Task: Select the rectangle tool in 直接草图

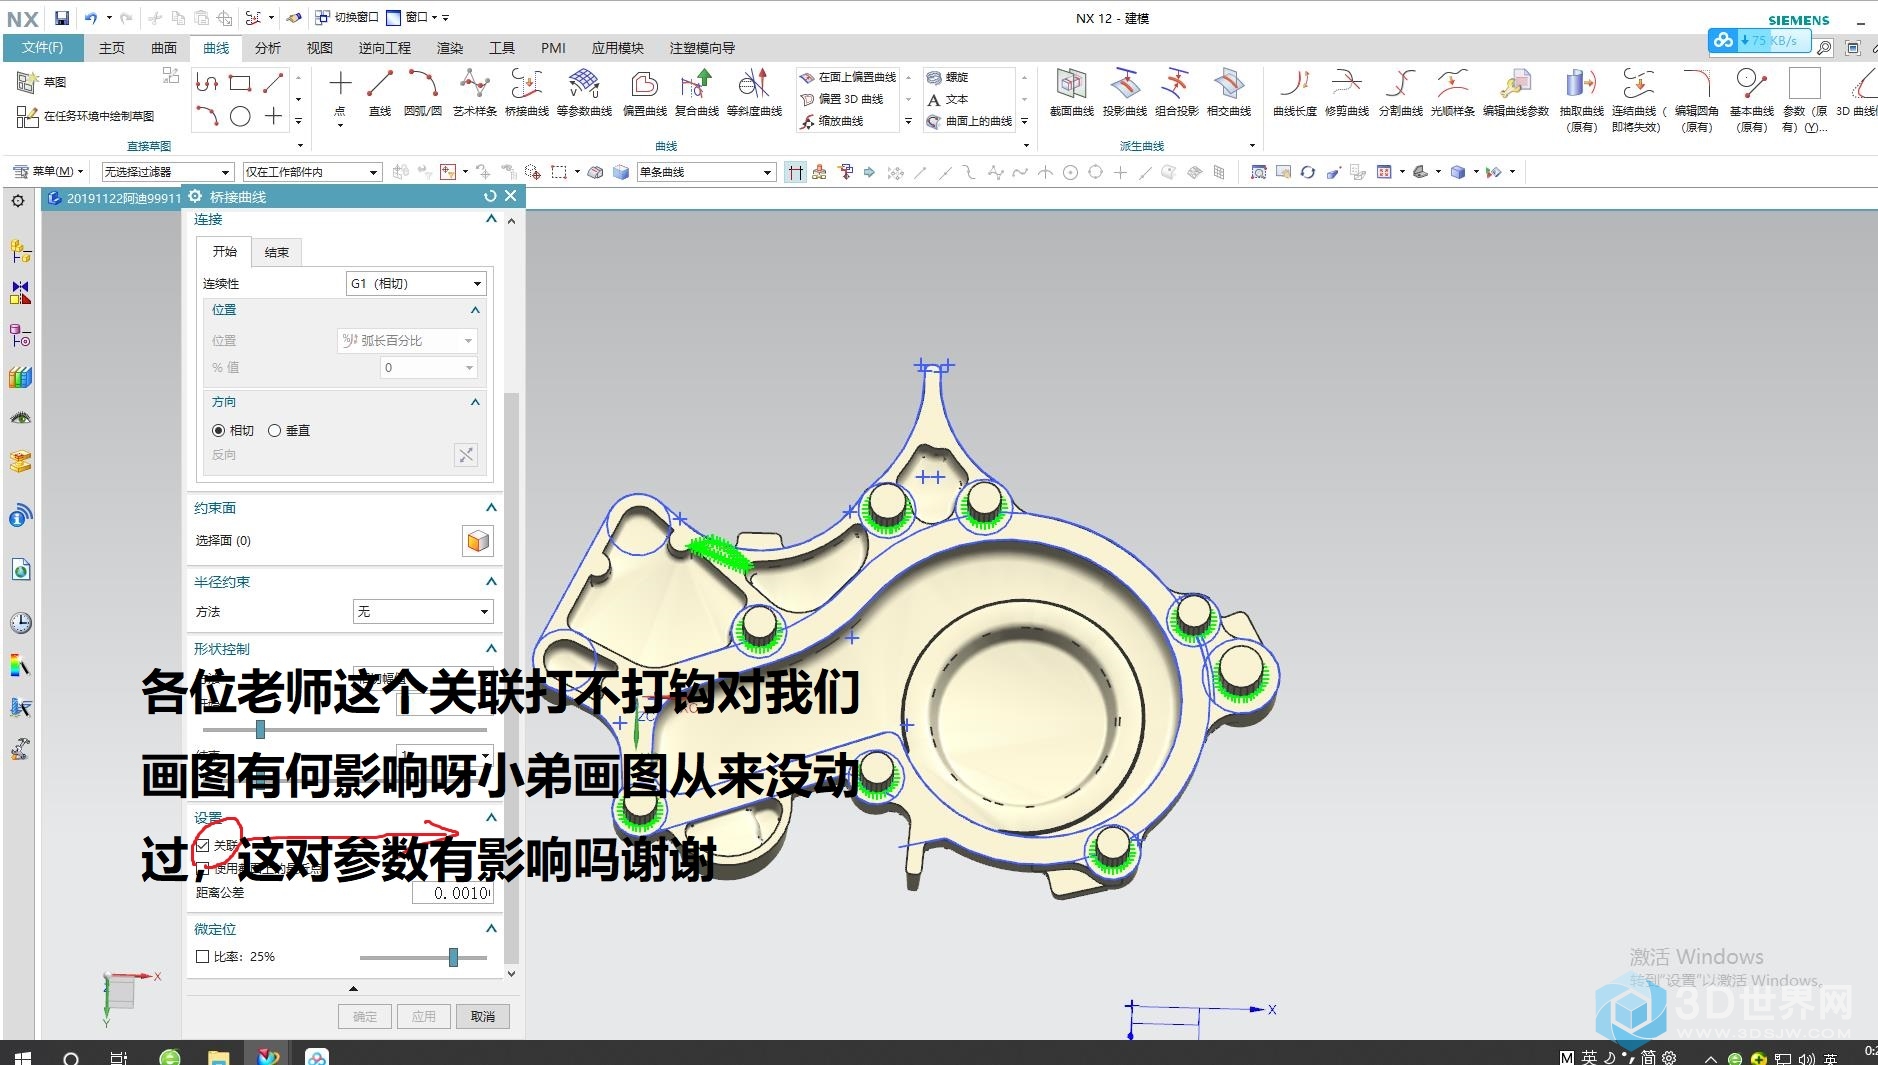Action: pos(240,83)
